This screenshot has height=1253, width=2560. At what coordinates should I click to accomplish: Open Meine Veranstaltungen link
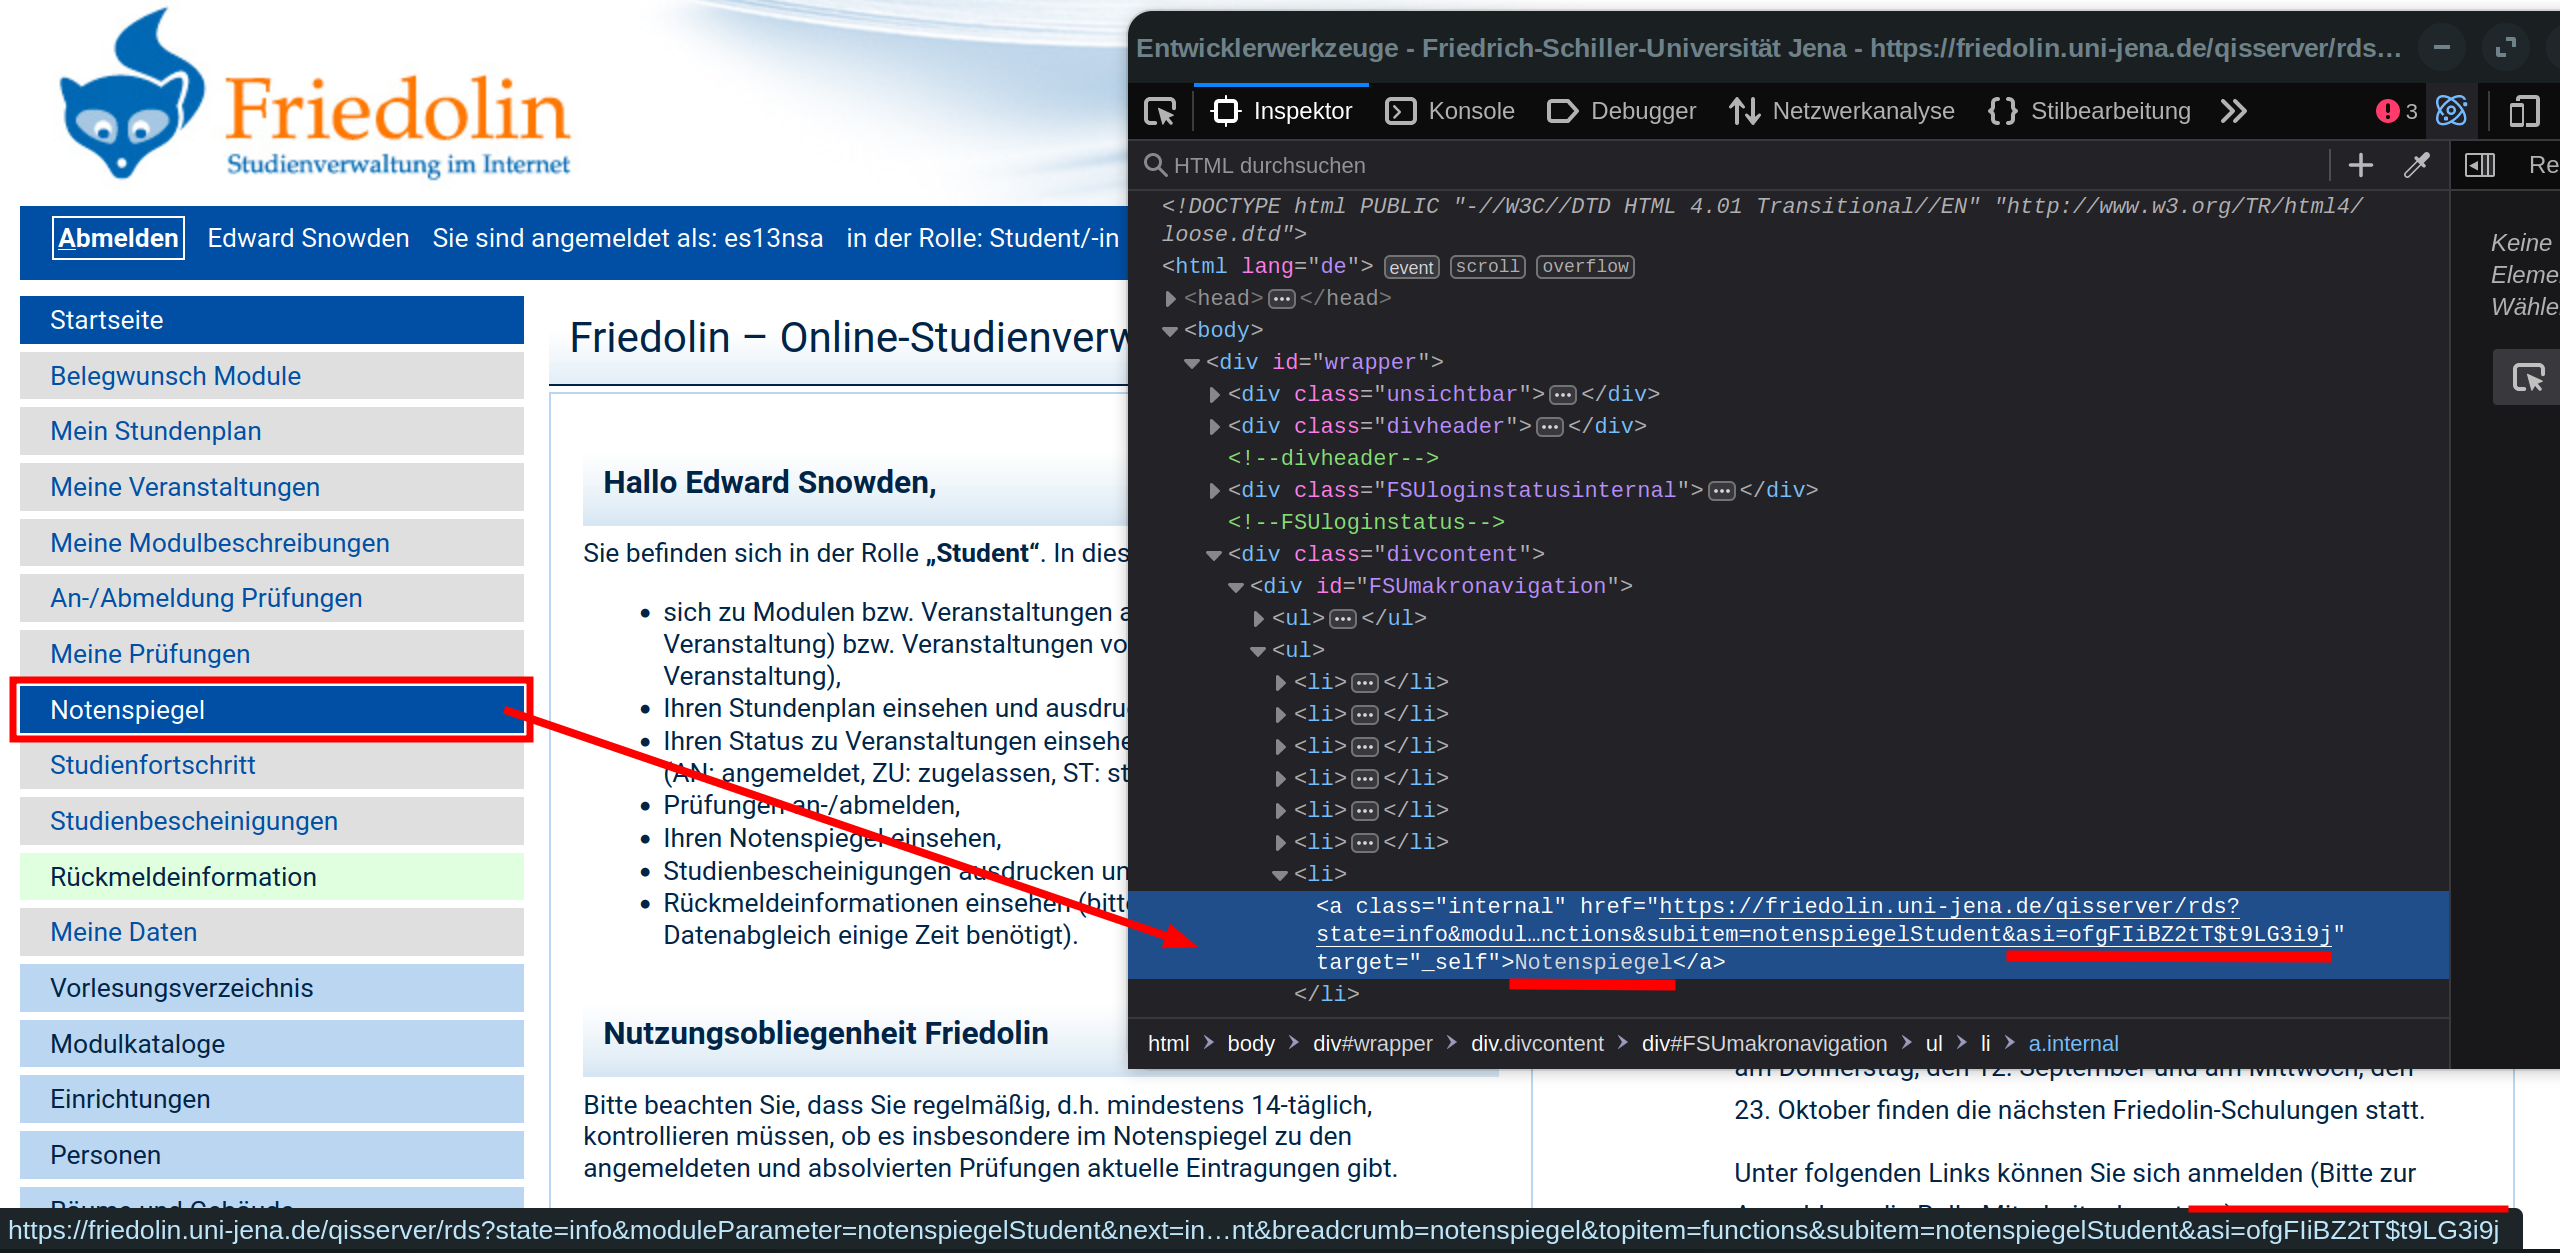pos(272,487)
